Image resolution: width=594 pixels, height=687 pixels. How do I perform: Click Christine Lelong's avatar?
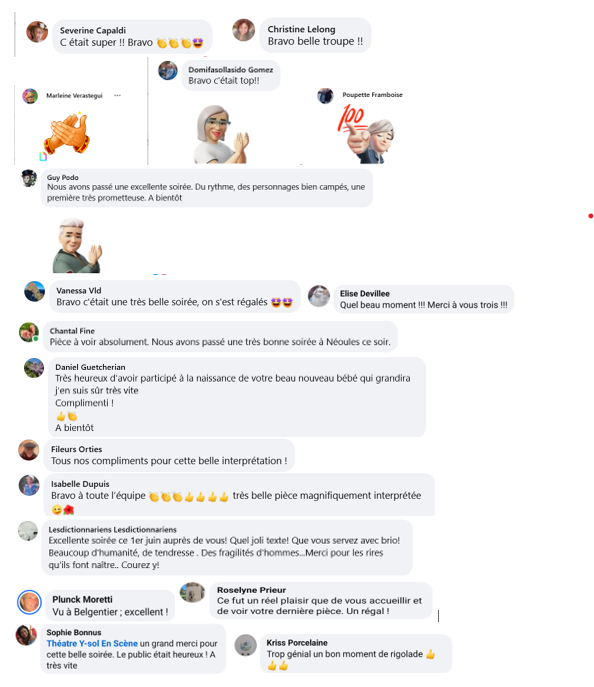tap(244, 30)
